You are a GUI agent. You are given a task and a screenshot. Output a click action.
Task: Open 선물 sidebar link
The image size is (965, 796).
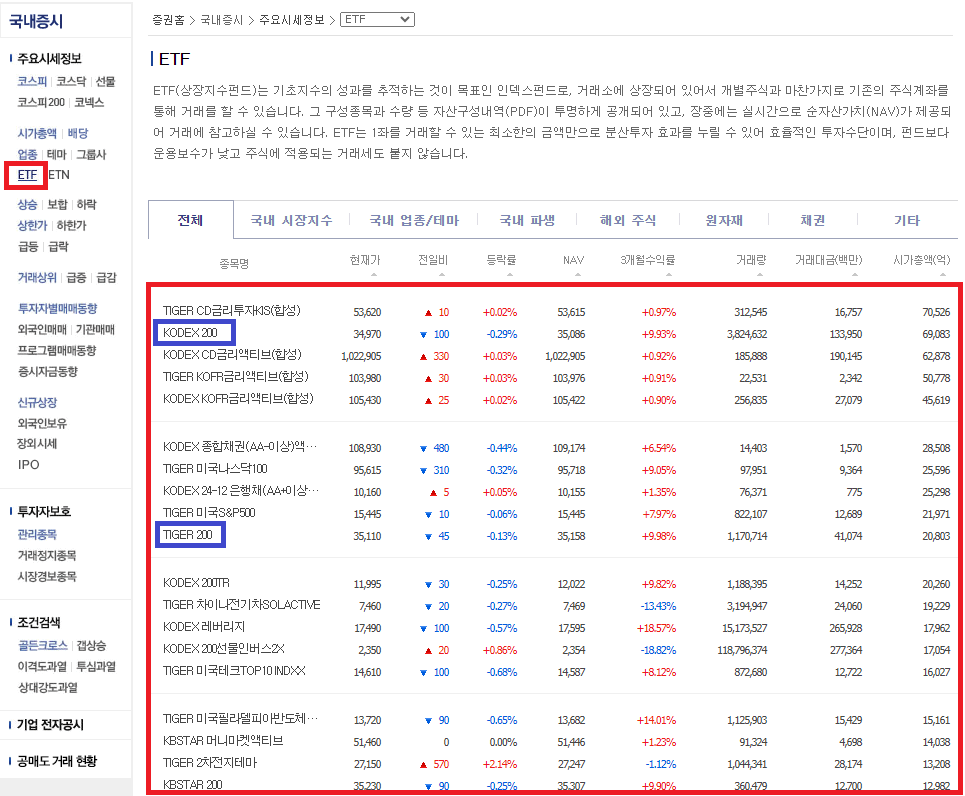[105, 81]
